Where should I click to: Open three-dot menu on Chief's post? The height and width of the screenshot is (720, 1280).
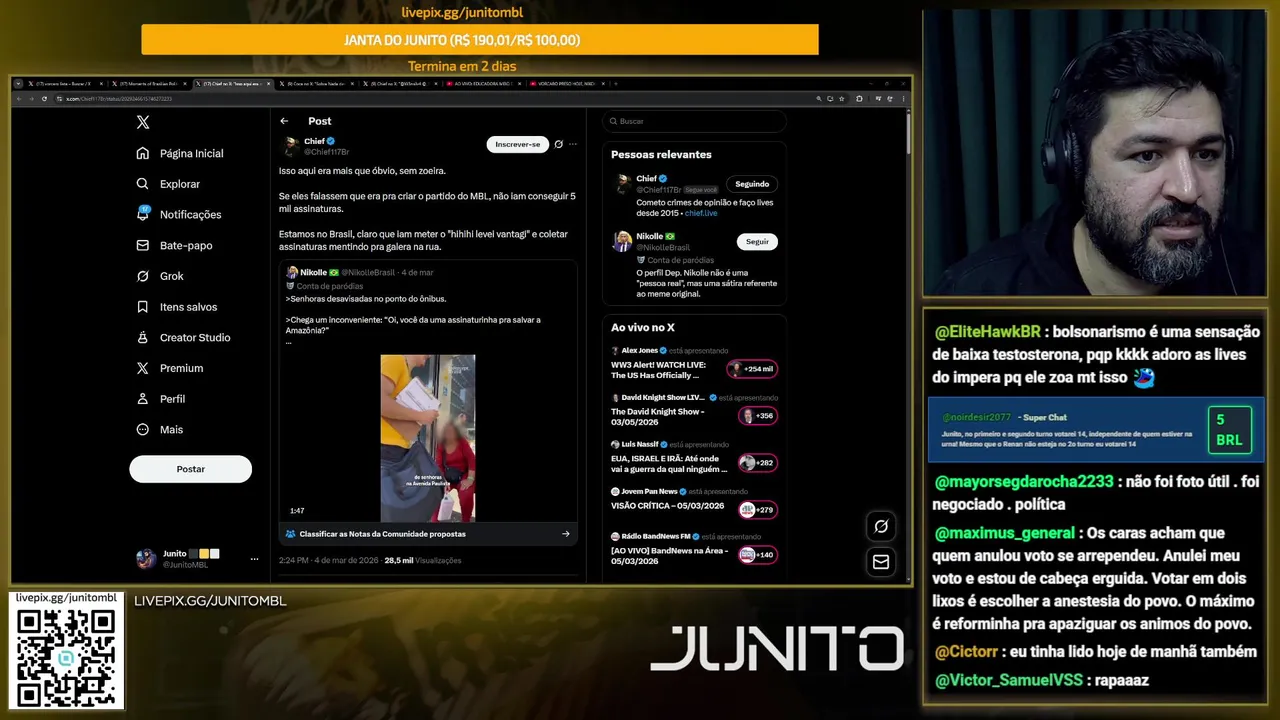point(573,144)
